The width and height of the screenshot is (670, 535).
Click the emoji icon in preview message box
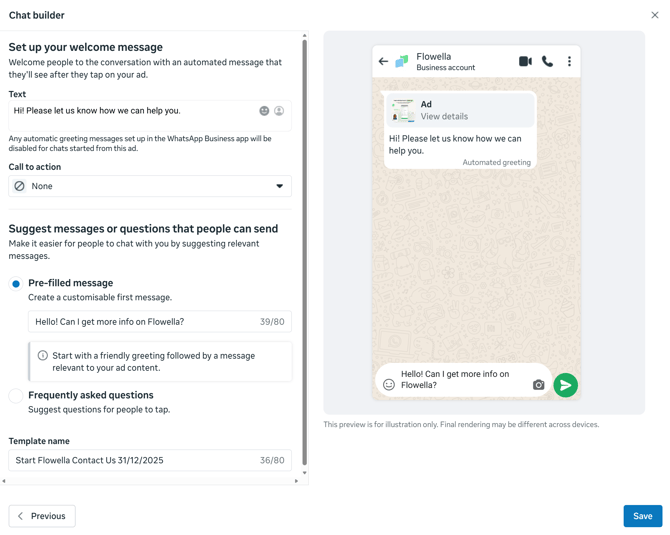point(389,385)
